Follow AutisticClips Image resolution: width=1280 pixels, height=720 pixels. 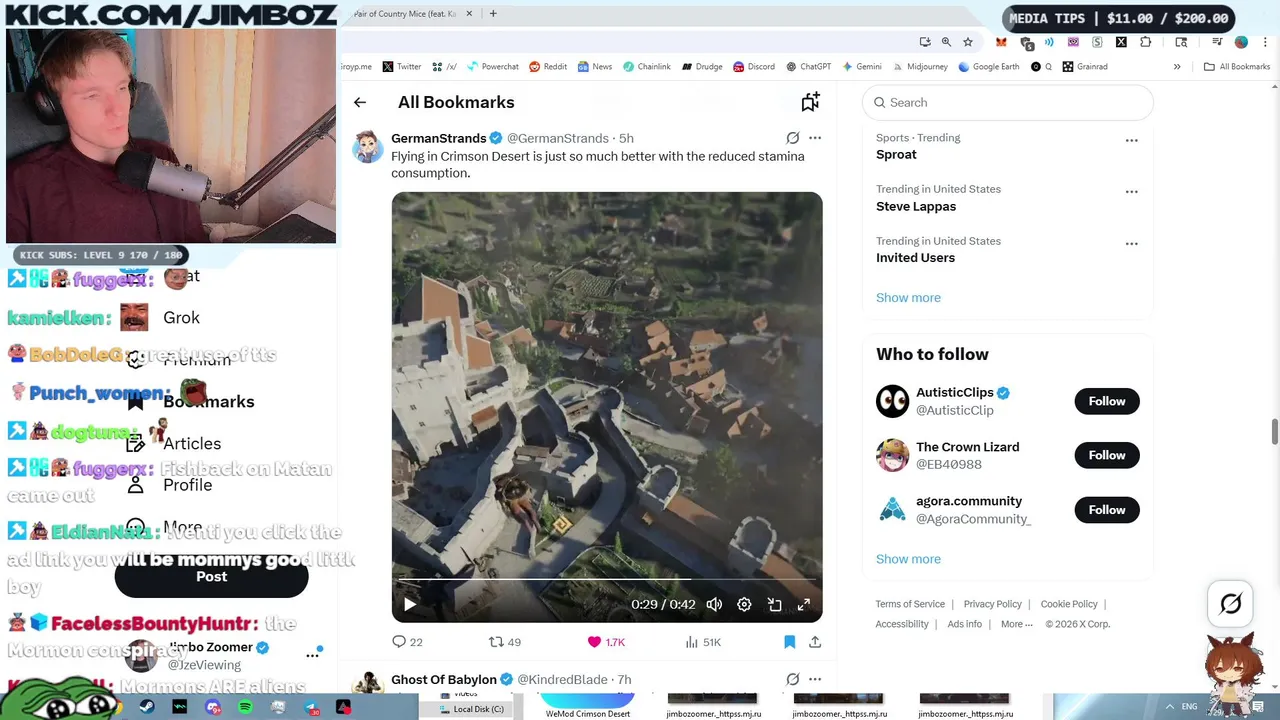coord(1106,401)
